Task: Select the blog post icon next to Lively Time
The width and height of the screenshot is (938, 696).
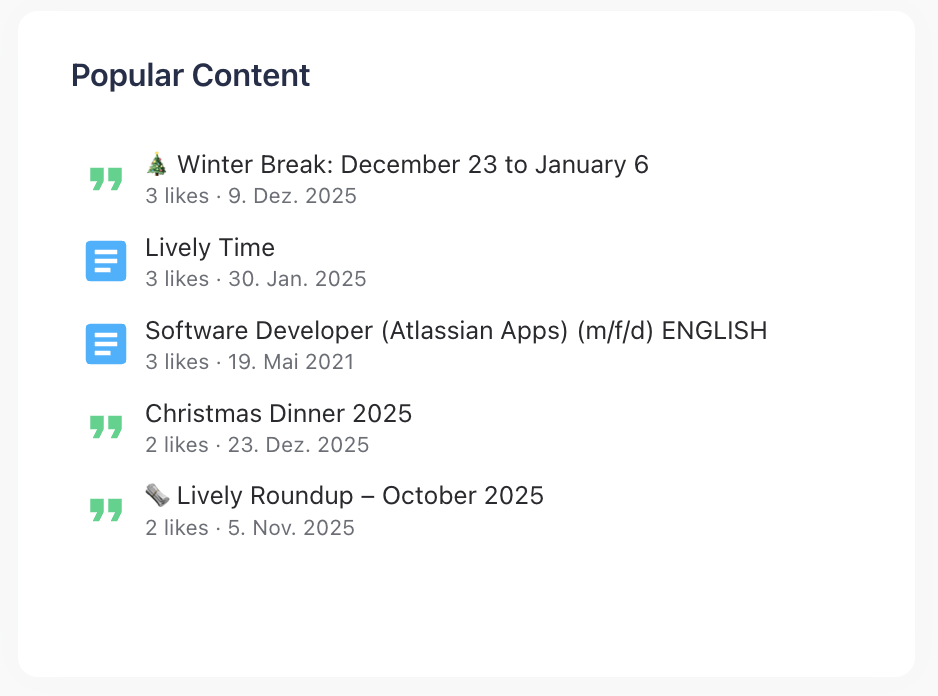Action: 105,260
